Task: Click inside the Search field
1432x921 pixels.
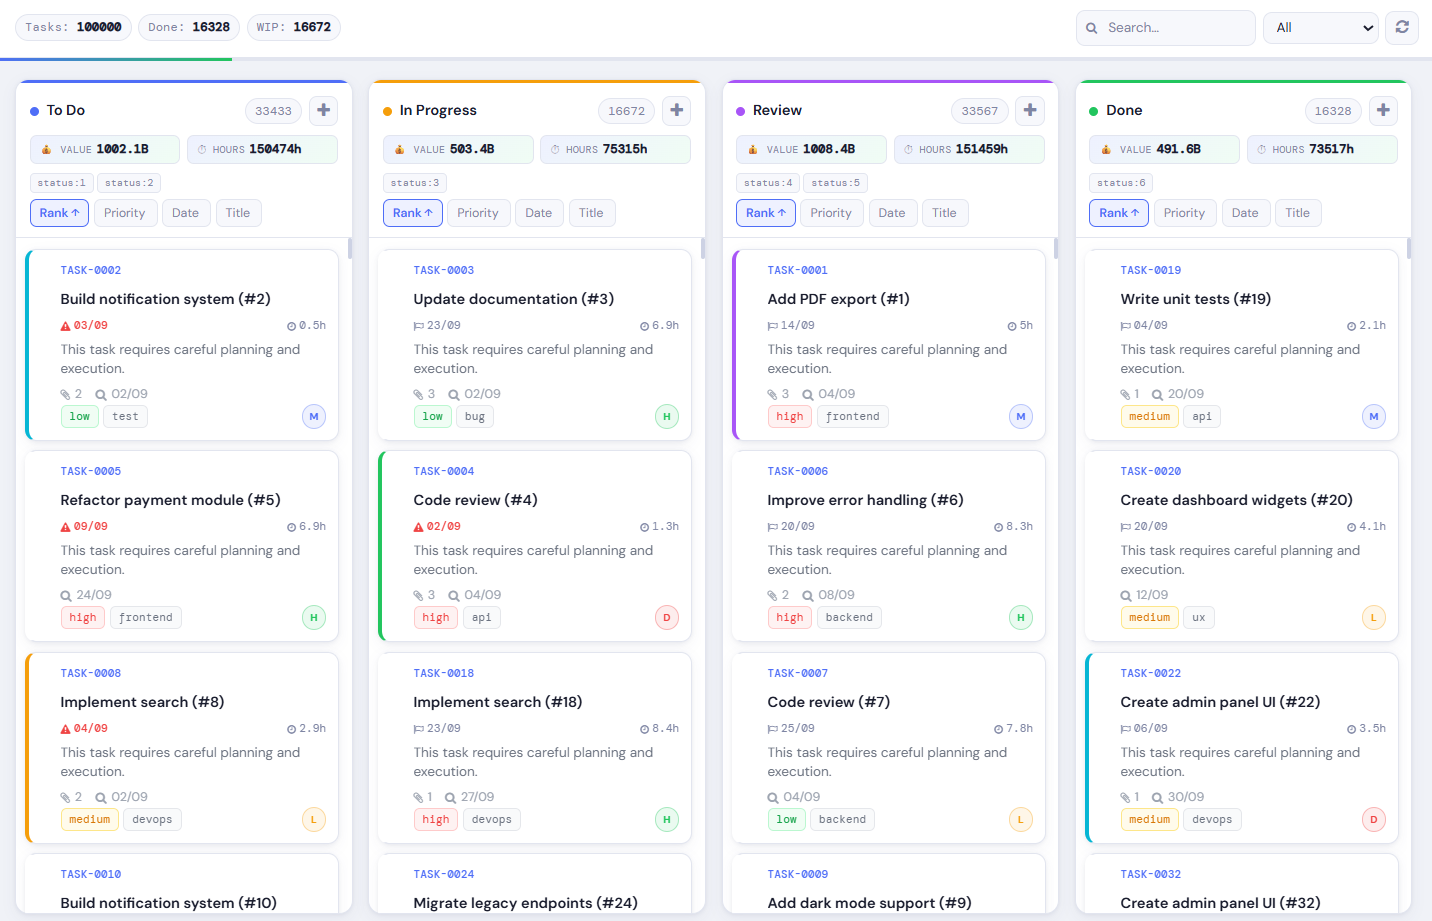Action: point(1166,28)
